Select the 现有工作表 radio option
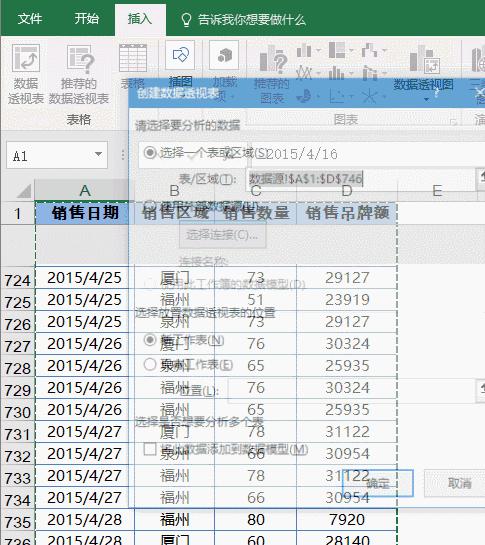The height and width of the screenshot is (545, 485). (150, 364)
